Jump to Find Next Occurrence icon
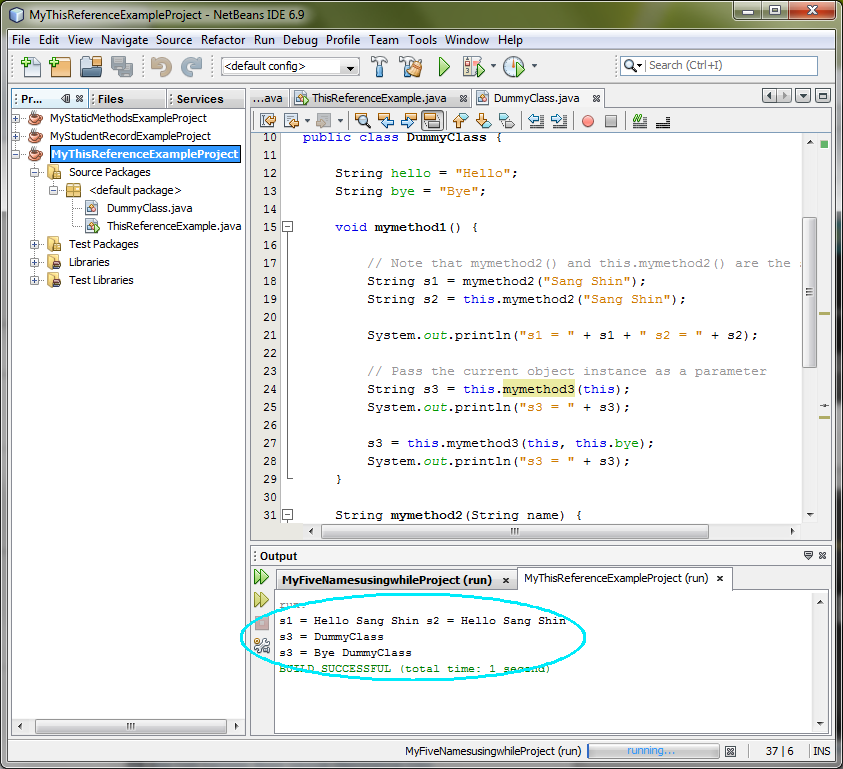Image resolution: width=843 pixels, height=769 pixels. 409,120
